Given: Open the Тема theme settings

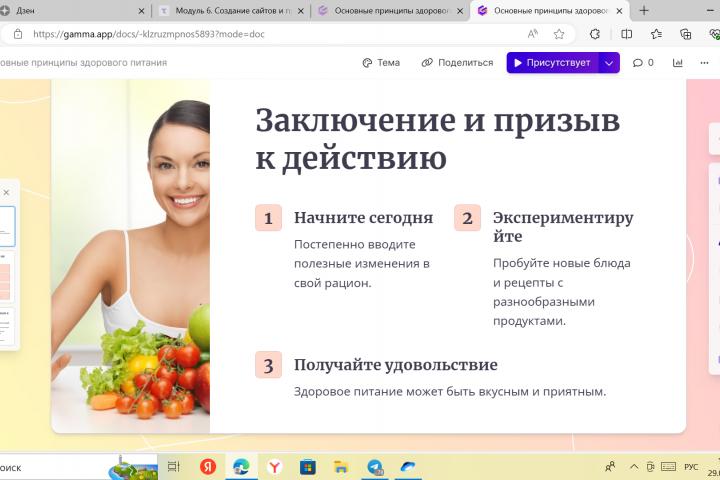Looking at the screenshot, I should (x=381, y=62).
